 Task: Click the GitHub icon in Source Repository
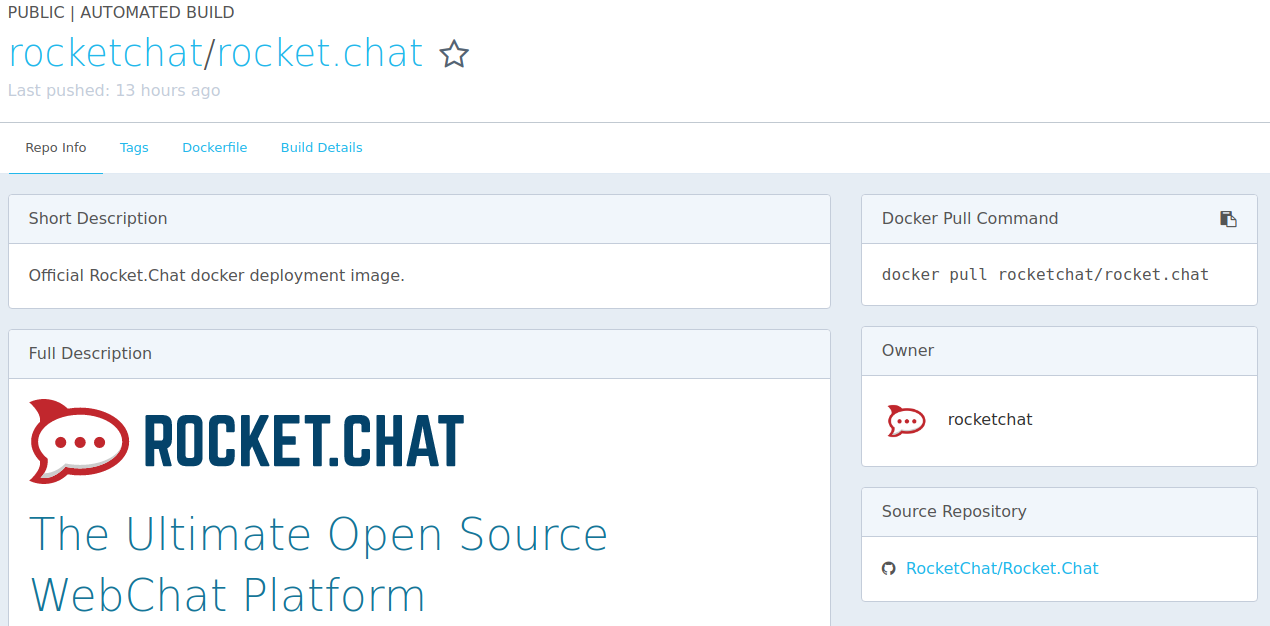[888, 569]
